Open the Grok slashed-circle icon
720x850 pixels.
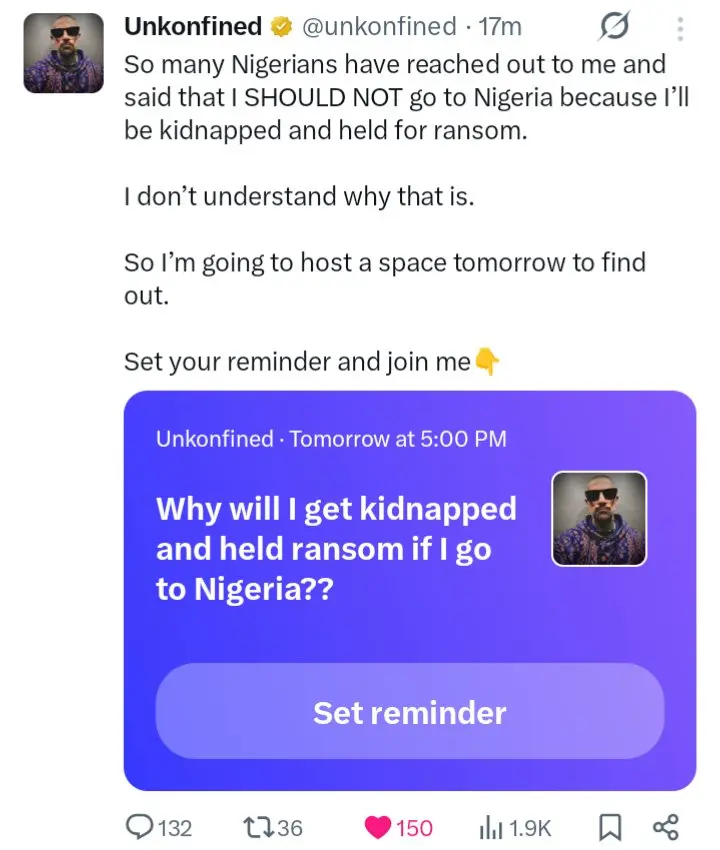click(x=614, y=26)
